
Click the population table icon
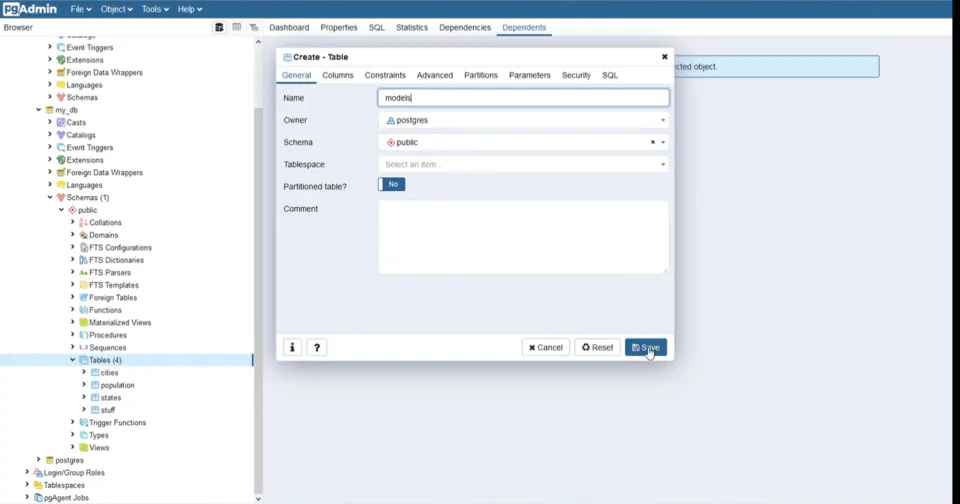coord(95,385)
